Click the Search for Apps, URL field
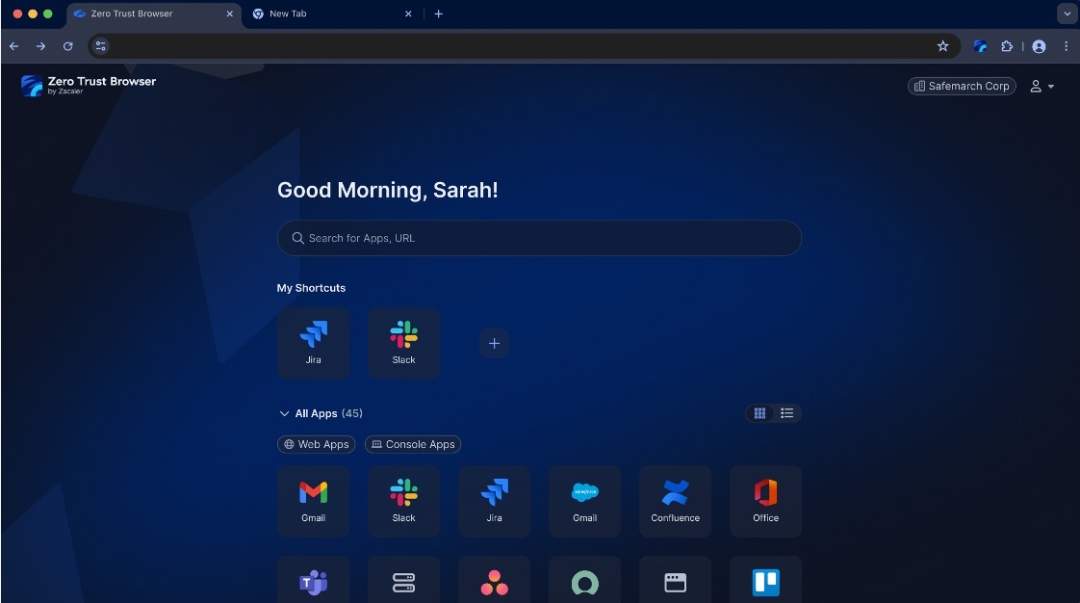The image size is (1080, 603). click(x=540, y=238)
